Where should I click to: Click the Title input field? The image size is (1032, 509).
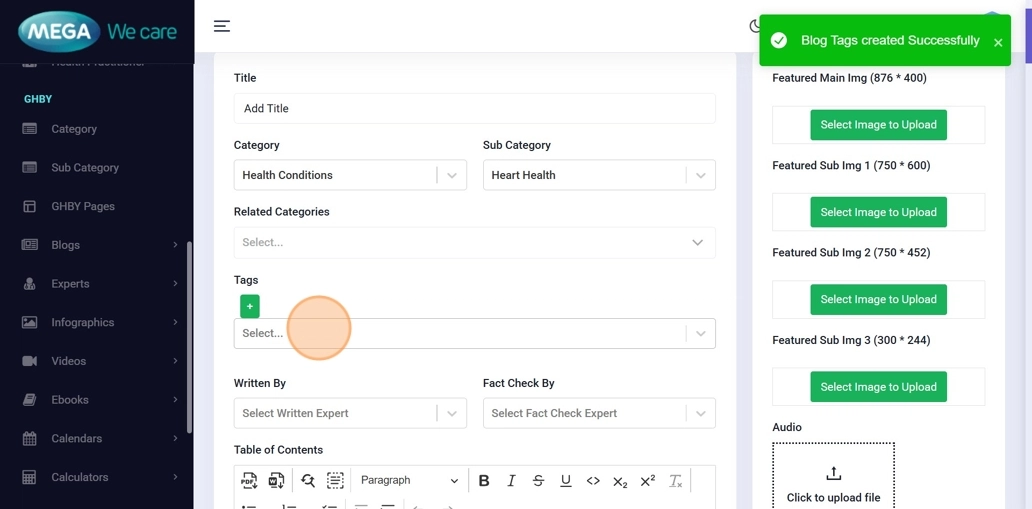pos(474,108)
